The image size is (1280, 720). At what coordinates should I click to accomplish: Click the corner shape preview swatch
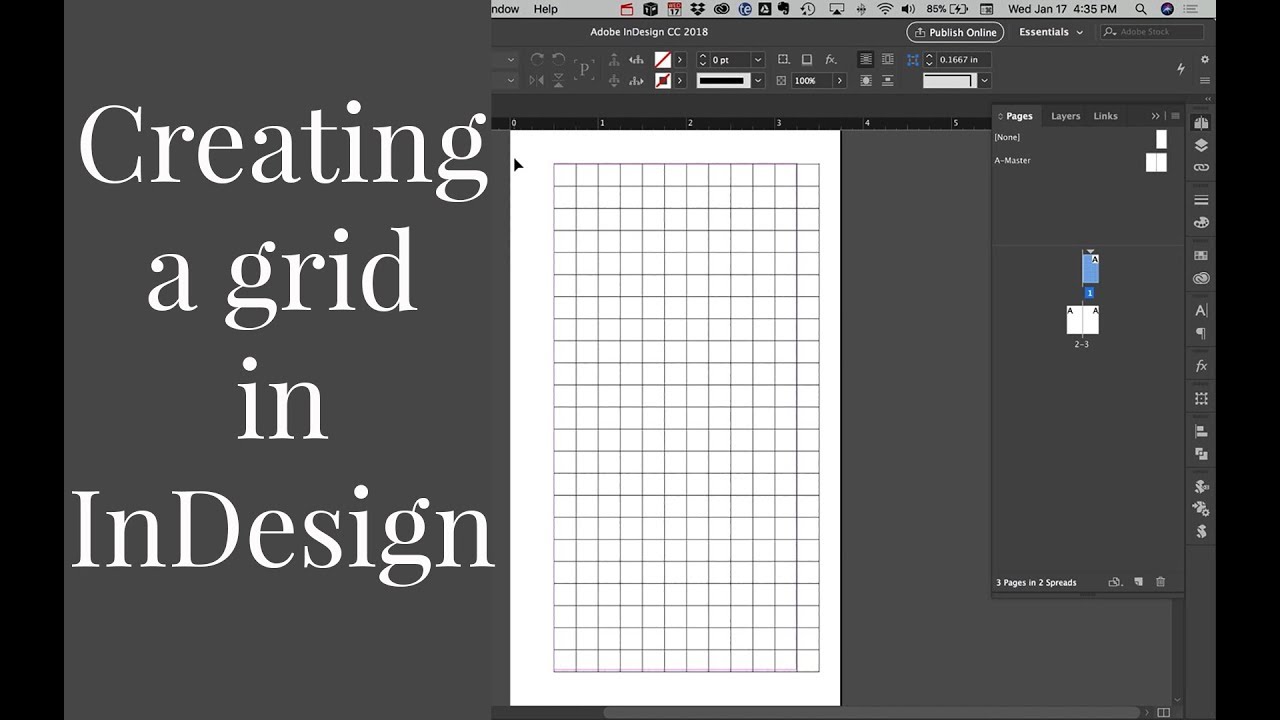948,81
